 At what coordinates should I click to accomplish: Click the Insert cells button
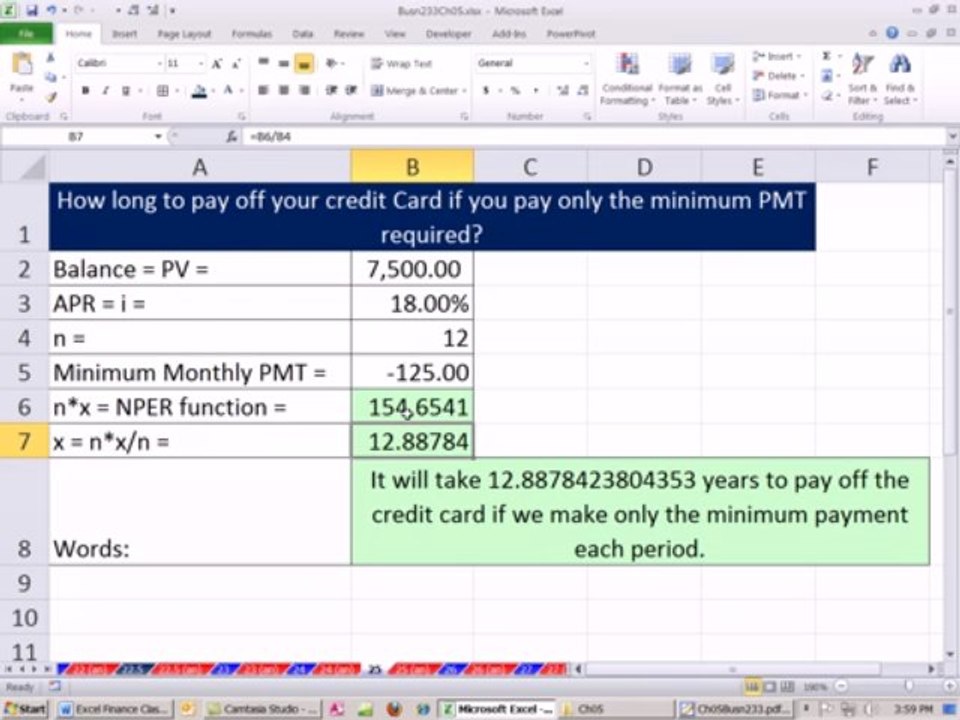click(x=777, y=56)
